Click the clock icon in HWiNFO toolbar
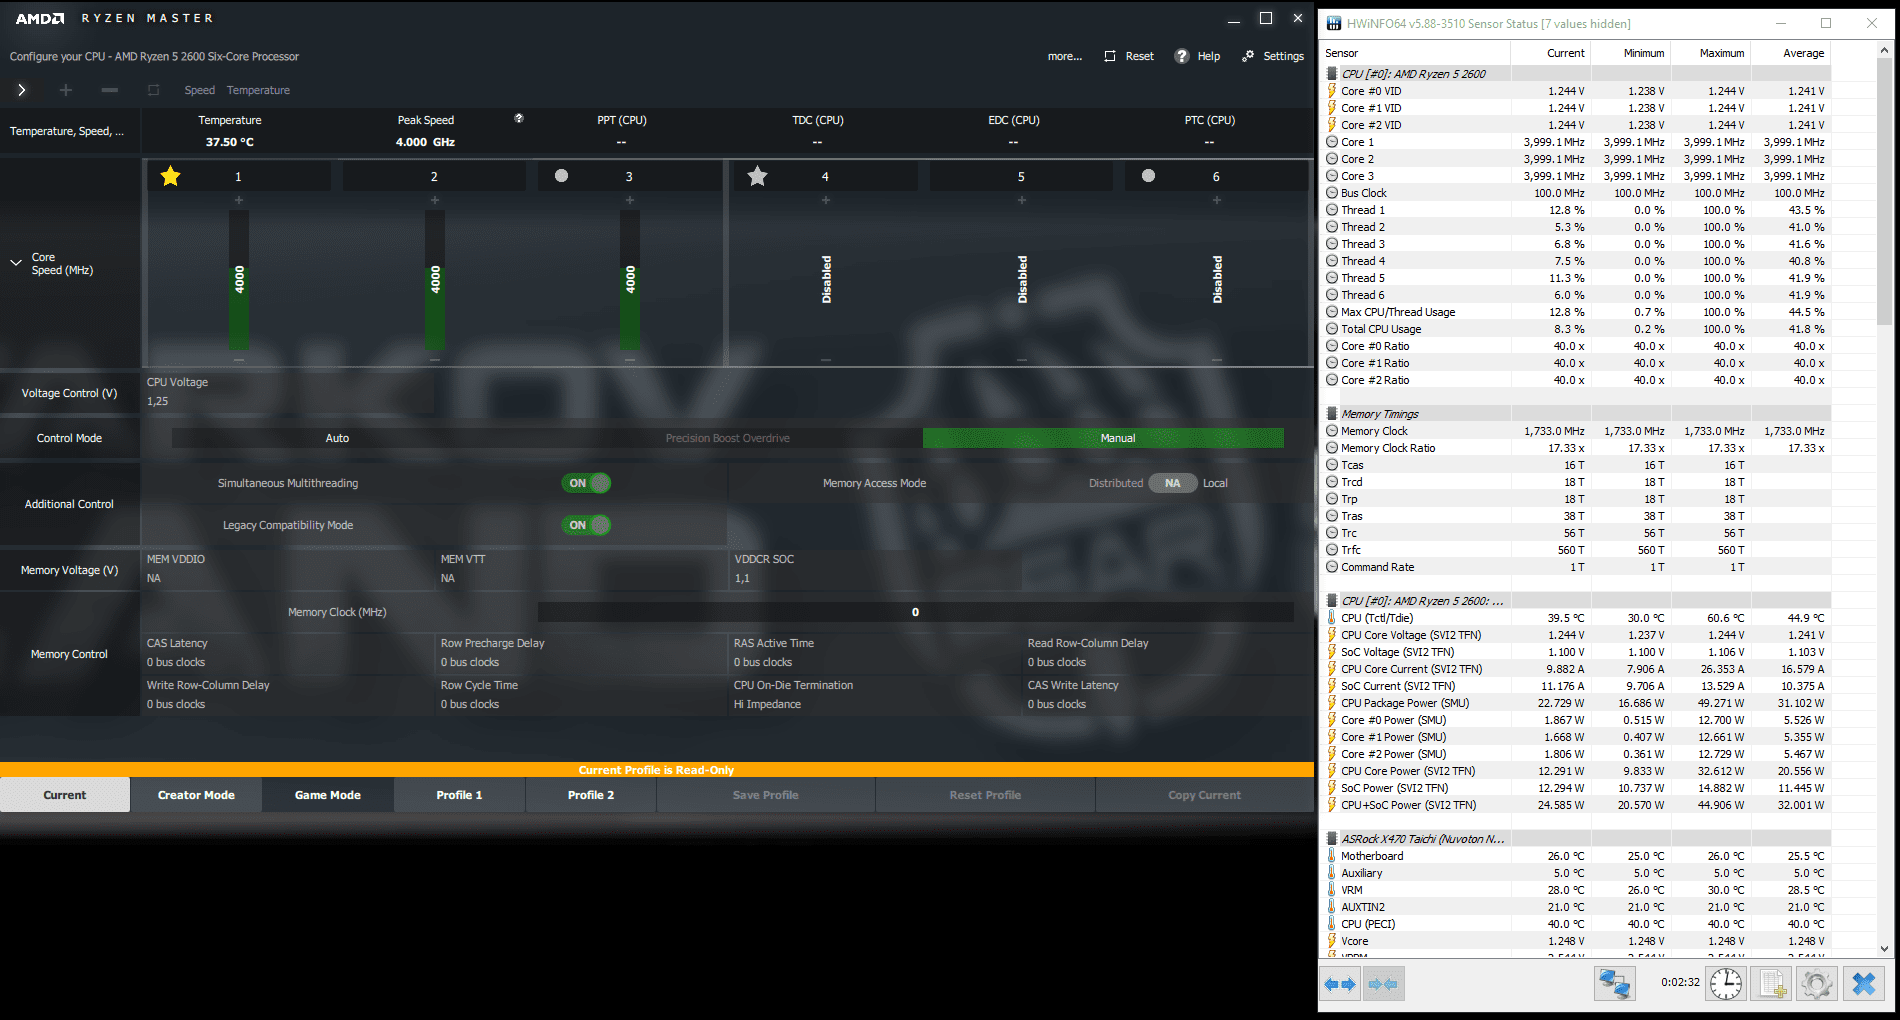Image resolution: width=1900 pixels, height=1020 pixels. click(x=1726, y=984)
